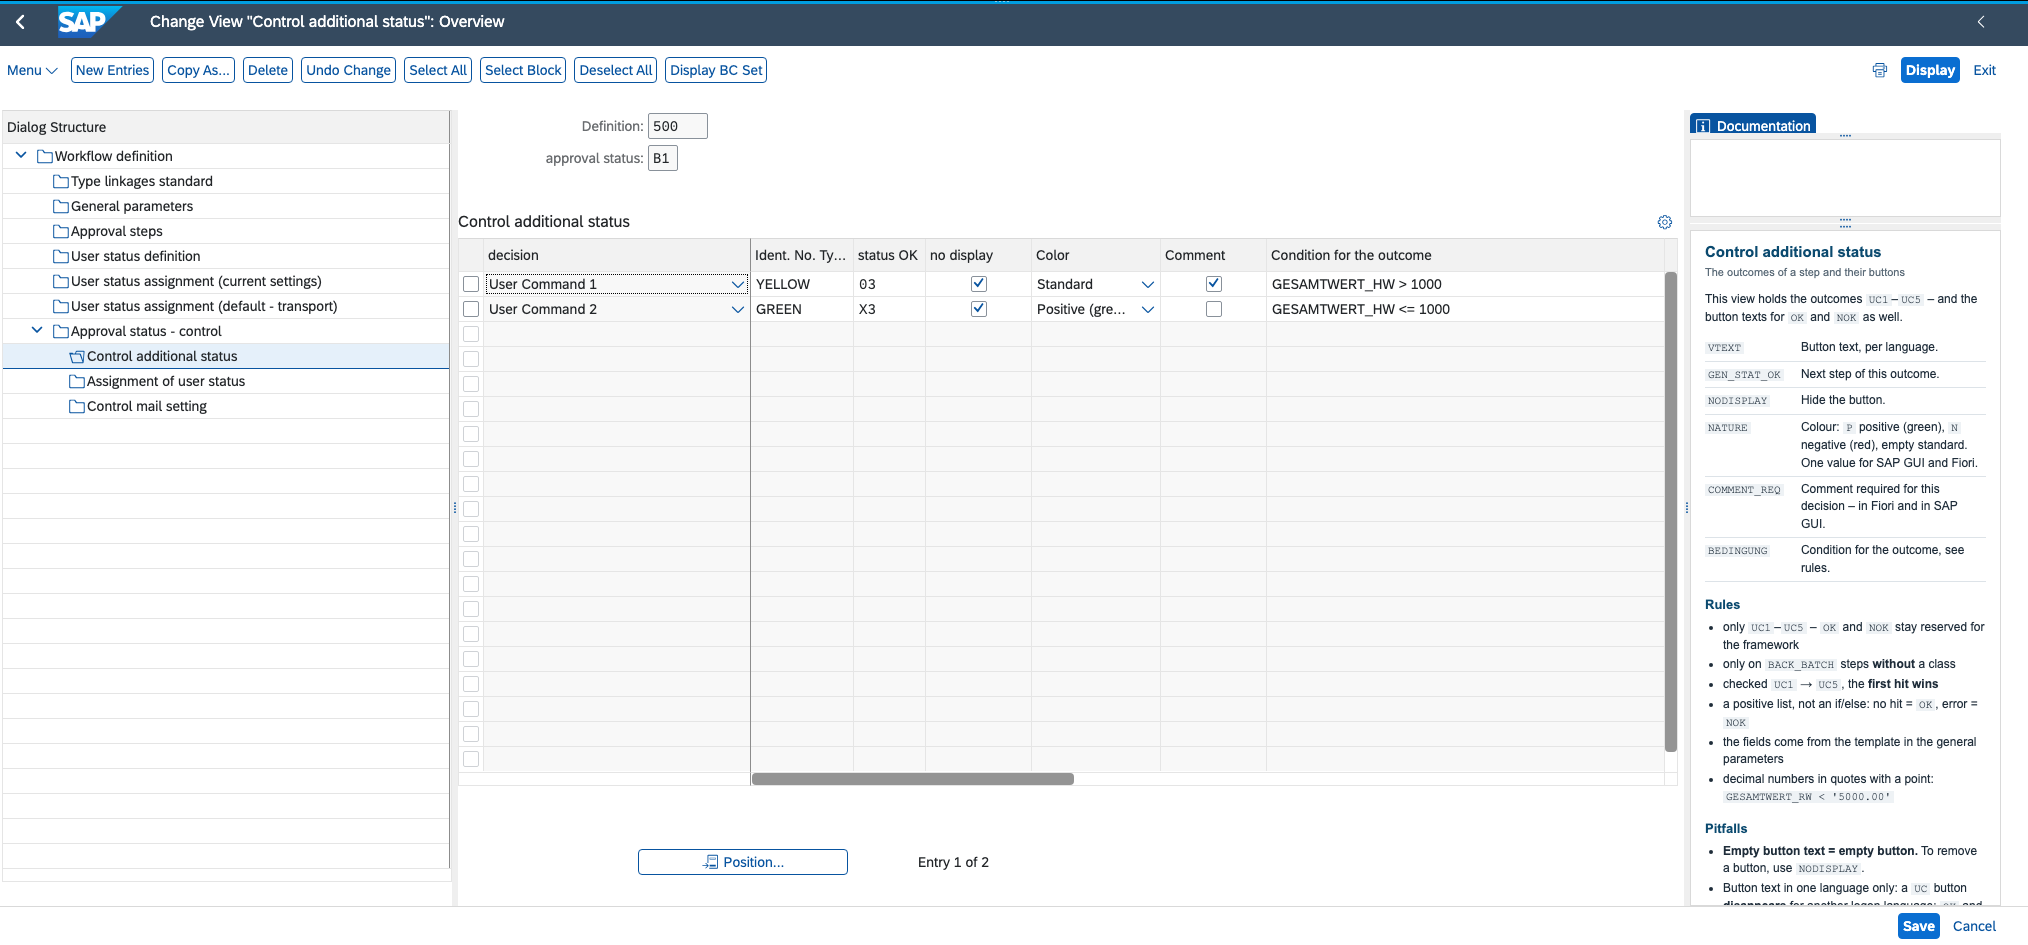
Task: Click Delete in toolbar
Action: [x=268, y=70]
